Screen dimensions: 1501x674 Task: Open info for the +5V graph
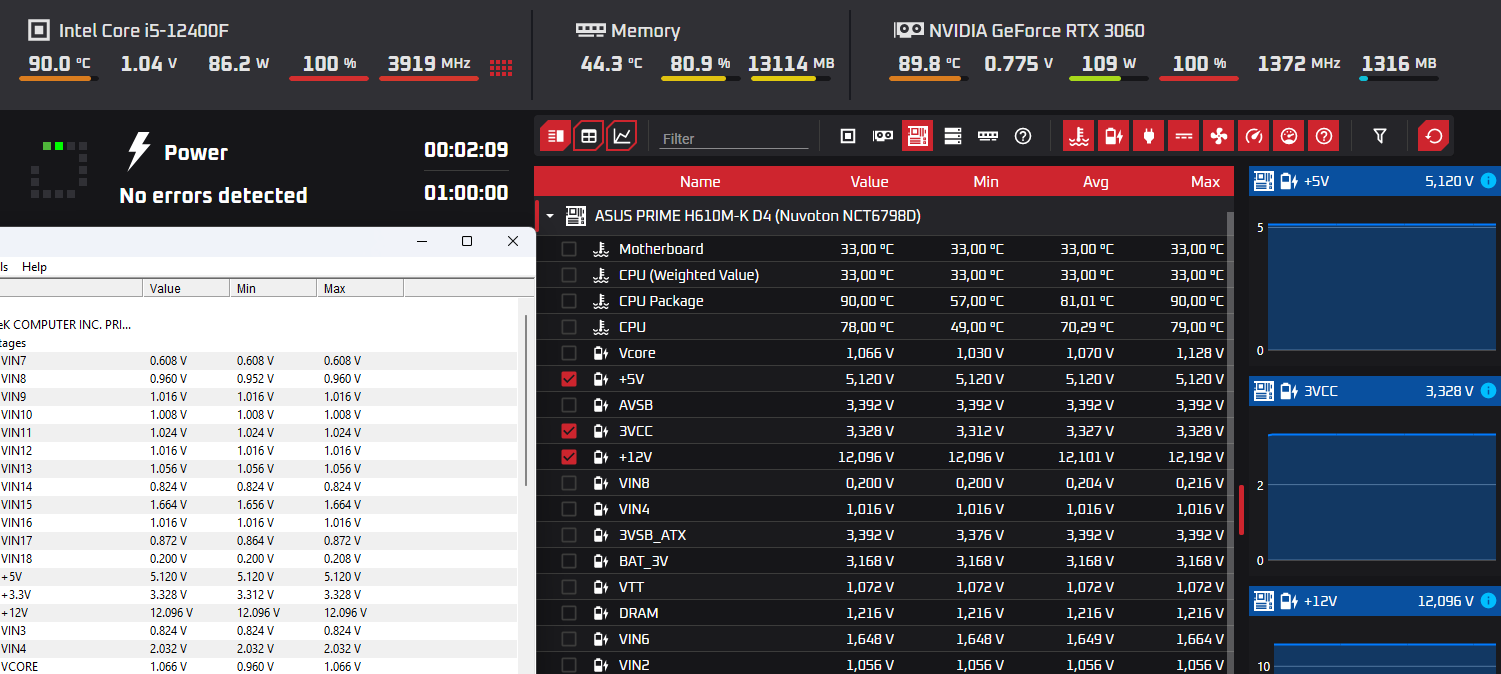1488,181
